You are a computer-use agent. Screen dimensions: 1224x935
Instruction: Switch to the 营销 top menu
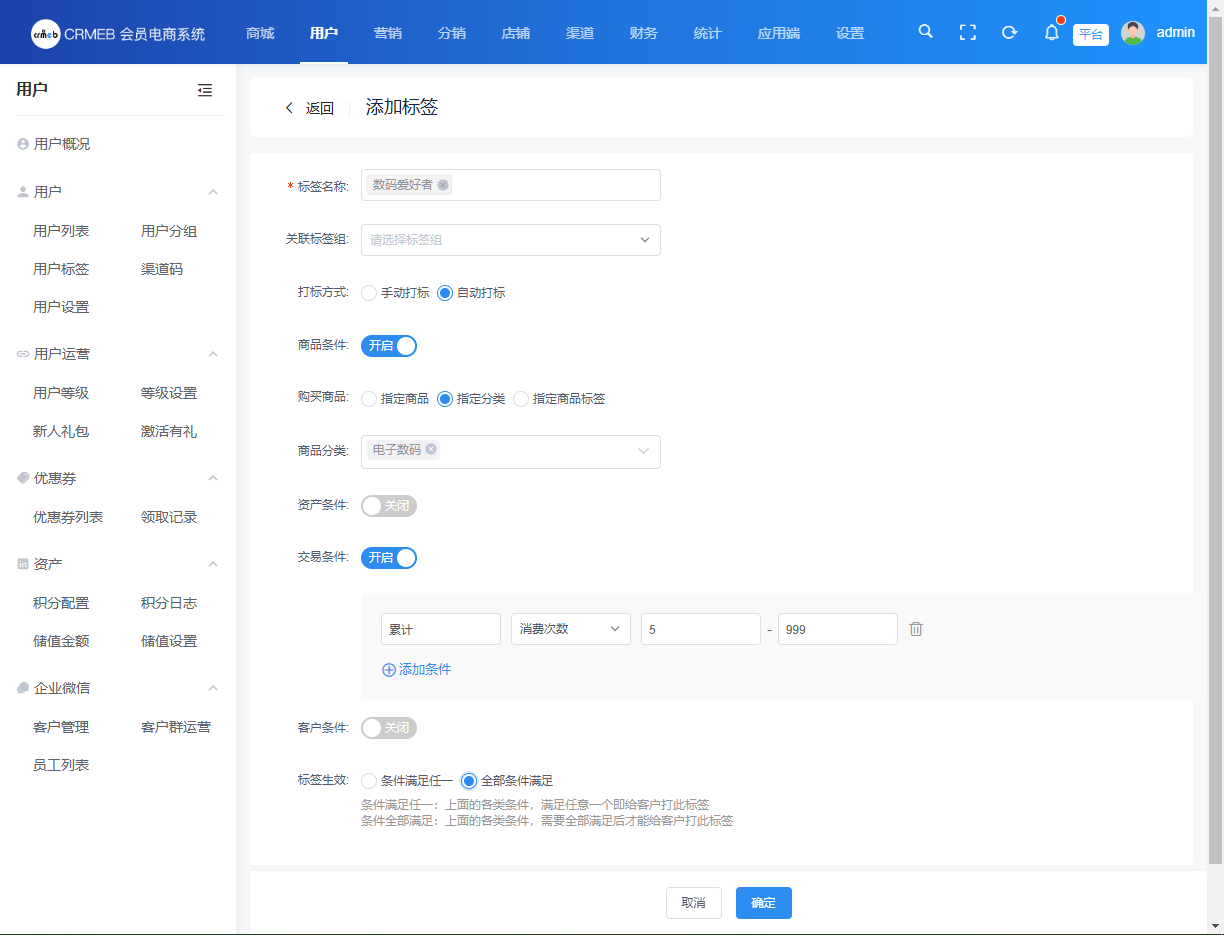pos(388,33)
